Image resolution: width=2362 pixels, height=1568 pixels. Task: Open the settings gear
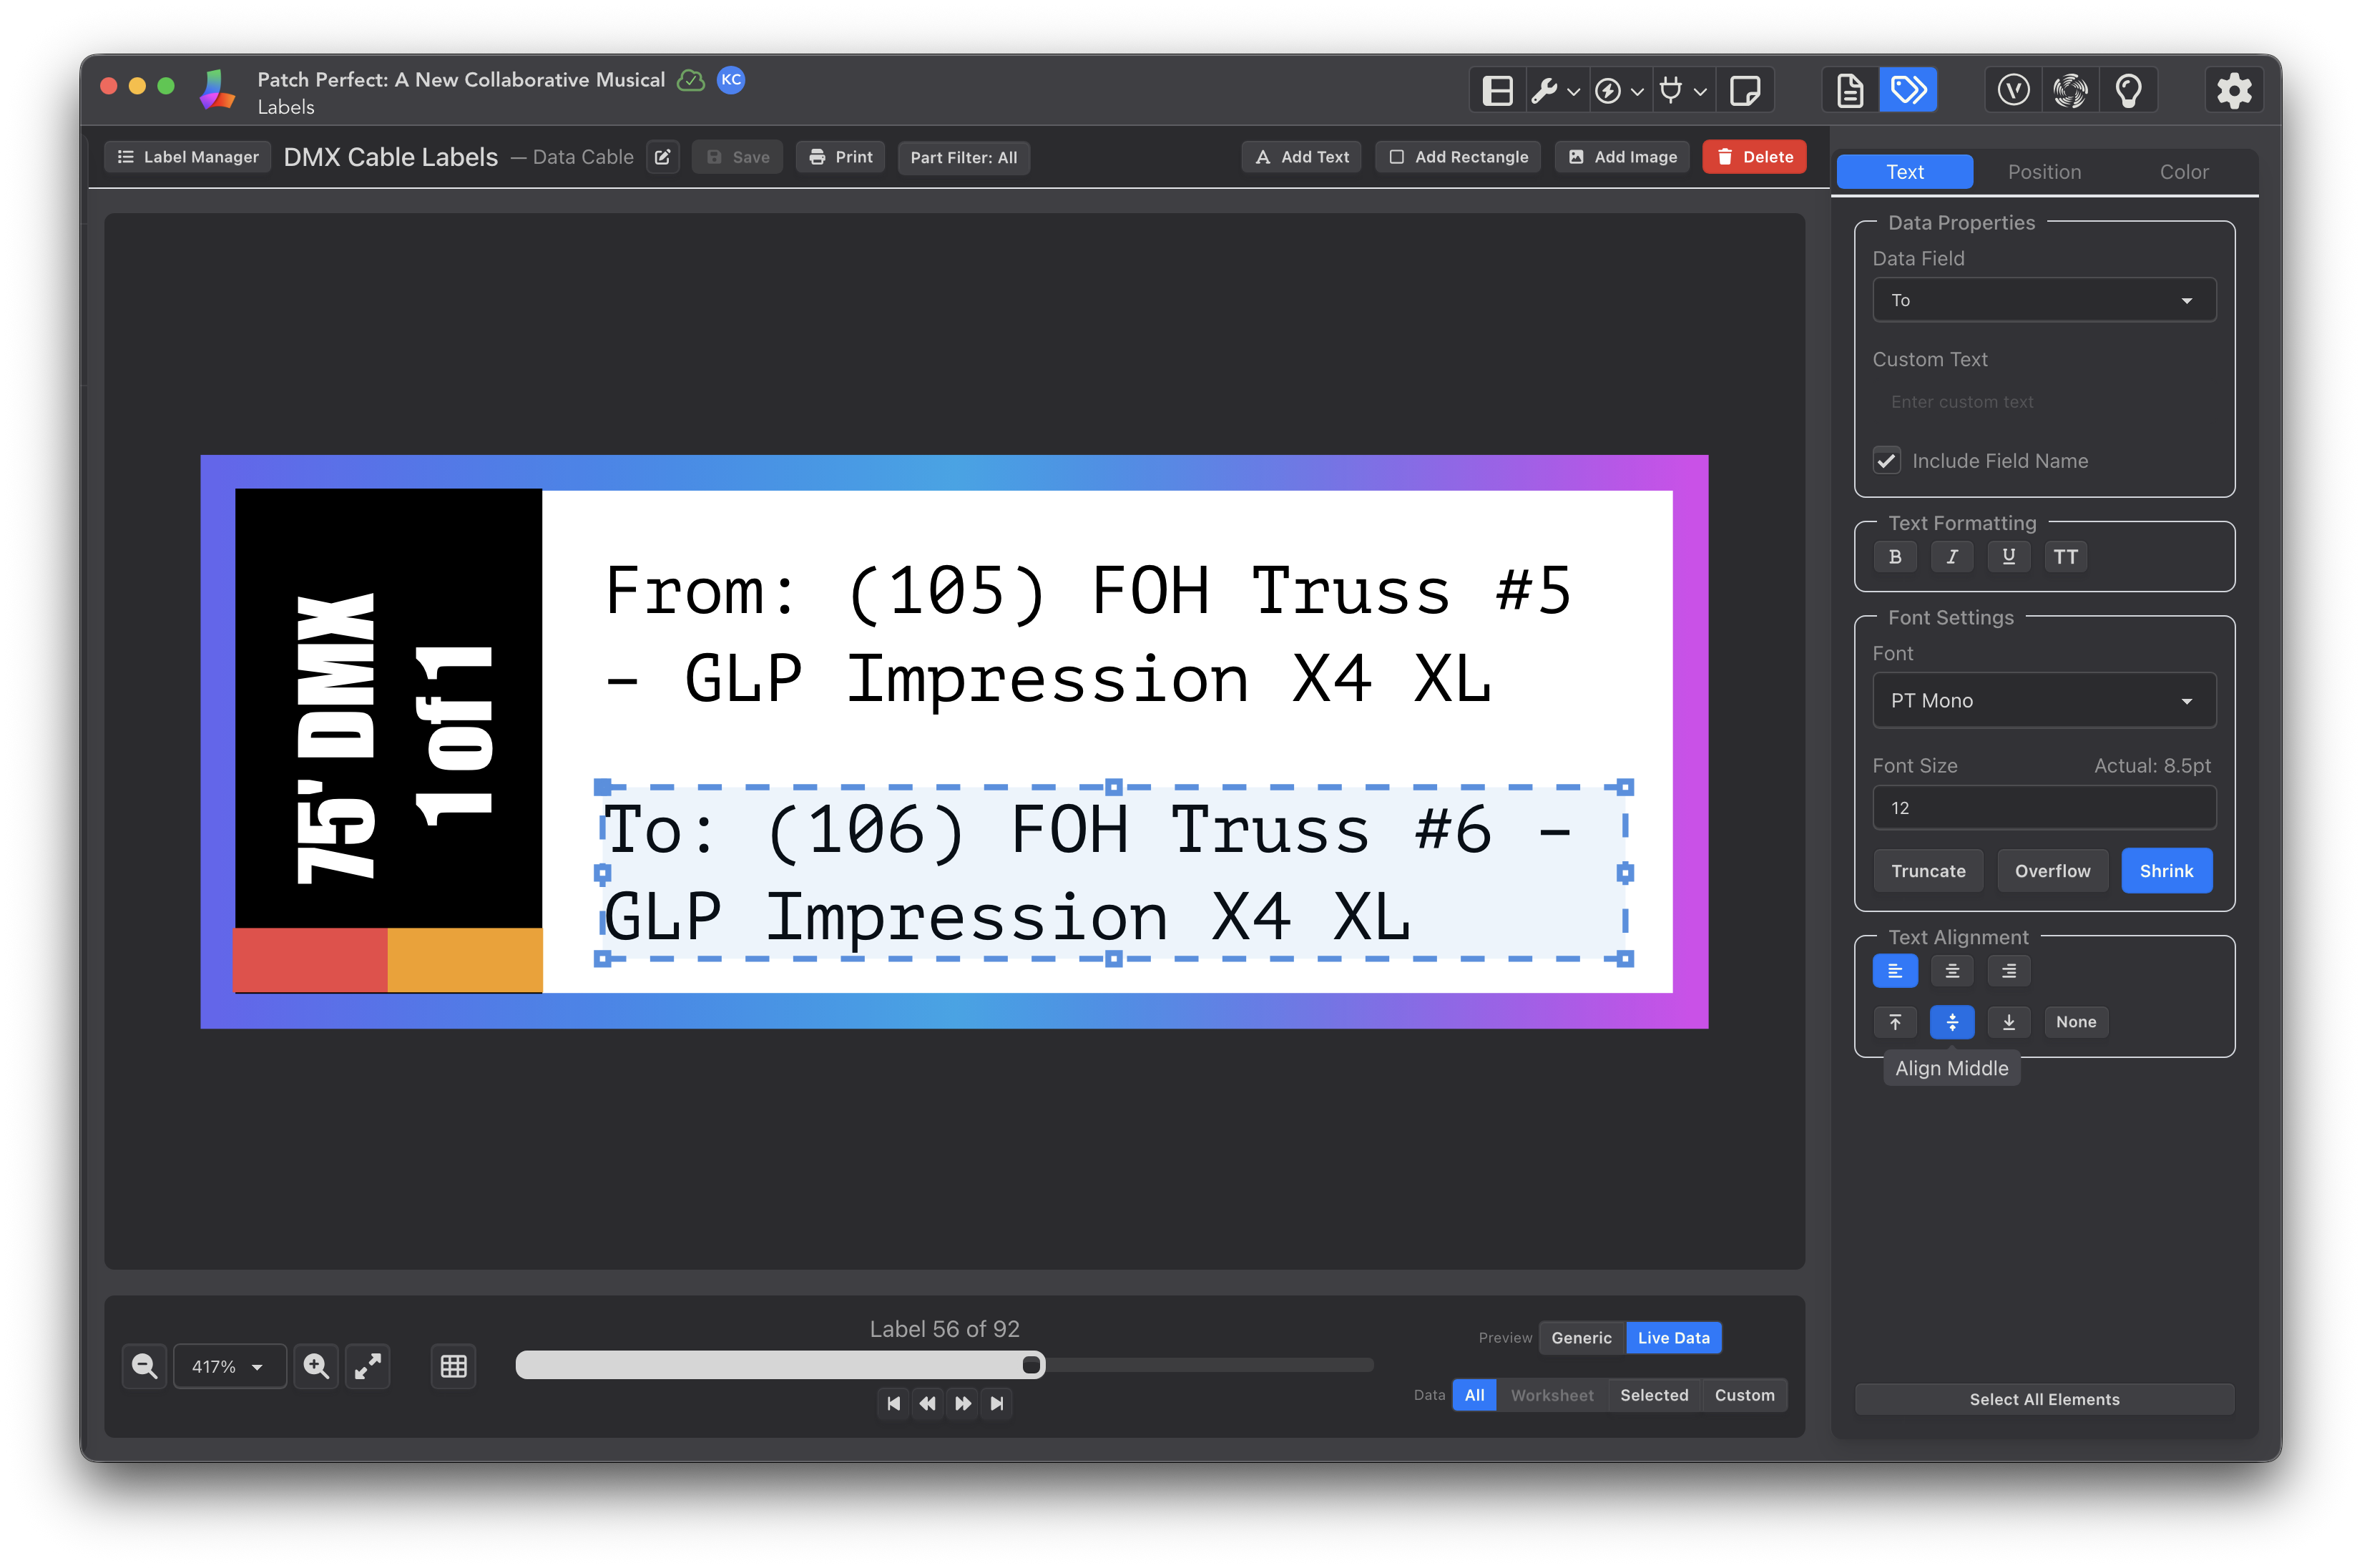[2233, 91]
